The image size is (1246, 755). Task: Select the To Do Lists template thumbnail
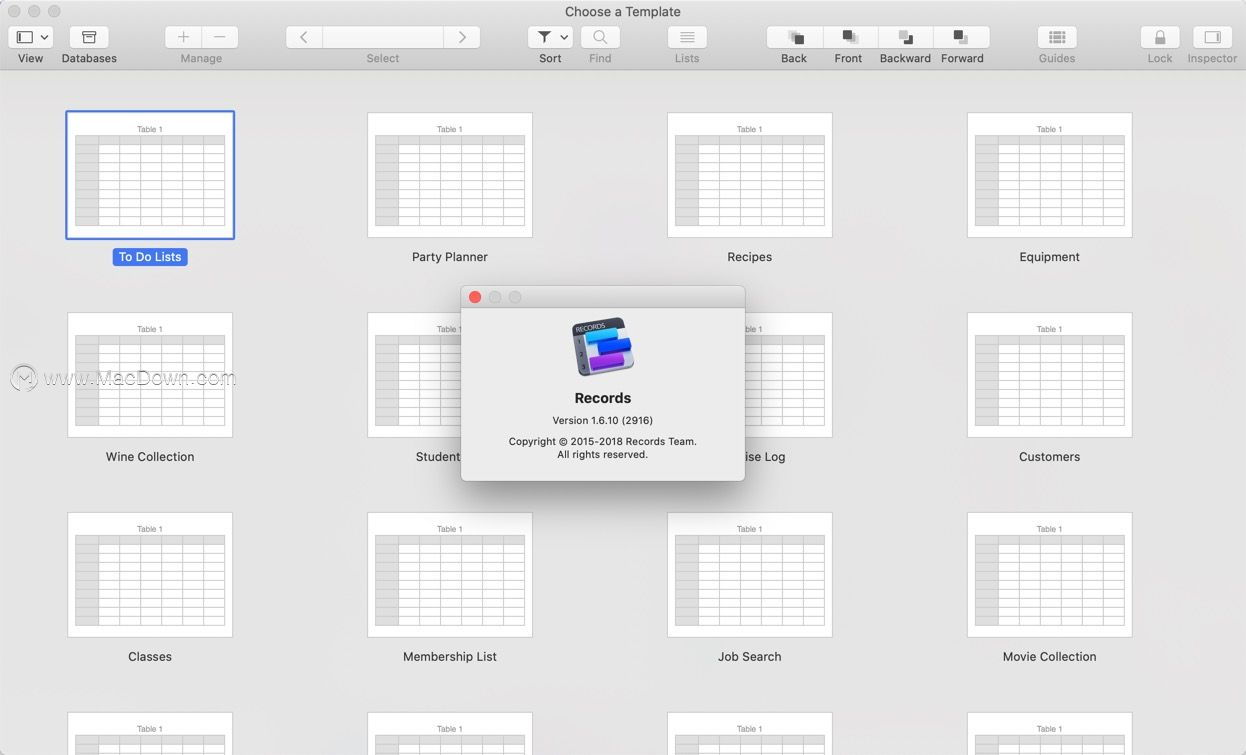[150, 175]
